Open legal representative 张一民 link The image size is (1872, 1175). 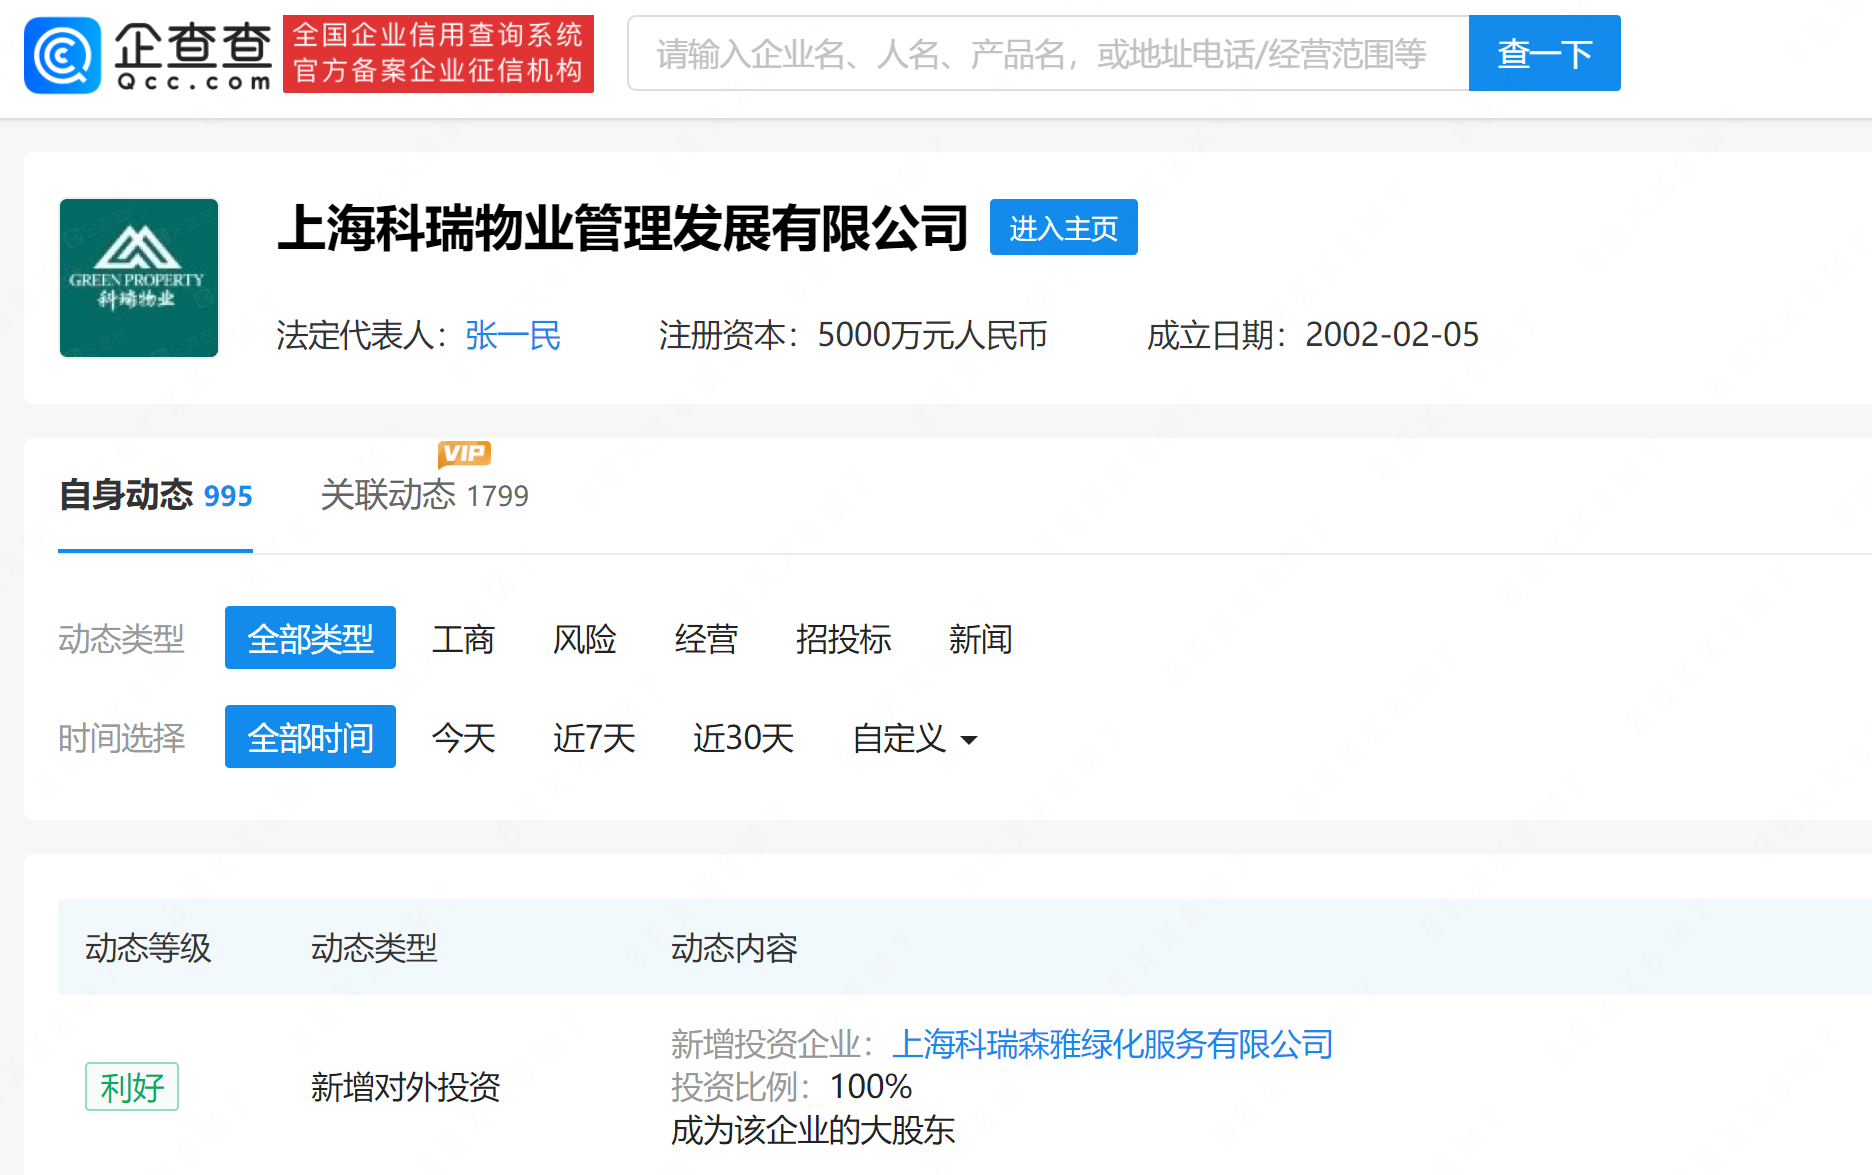pos(513,335)
